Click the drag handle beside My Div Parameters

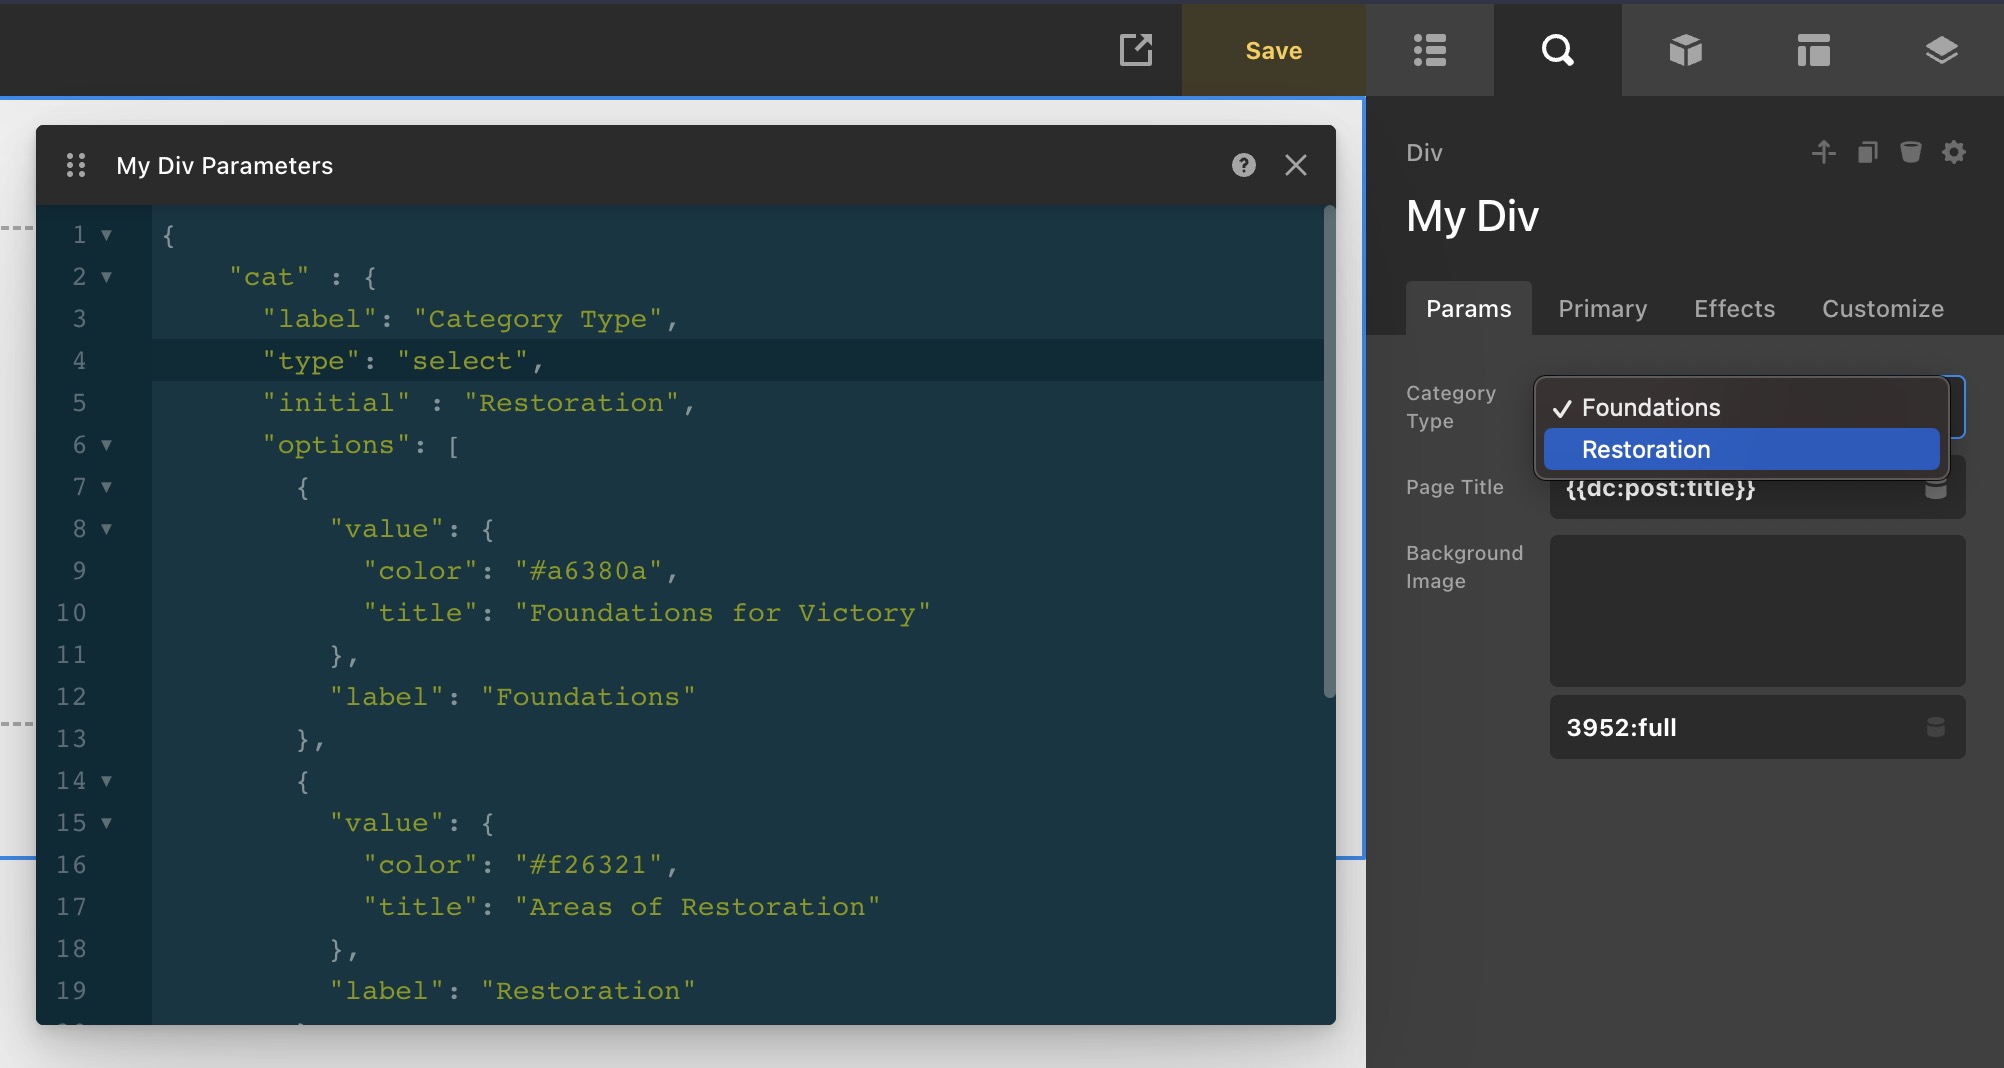point(76,165)
